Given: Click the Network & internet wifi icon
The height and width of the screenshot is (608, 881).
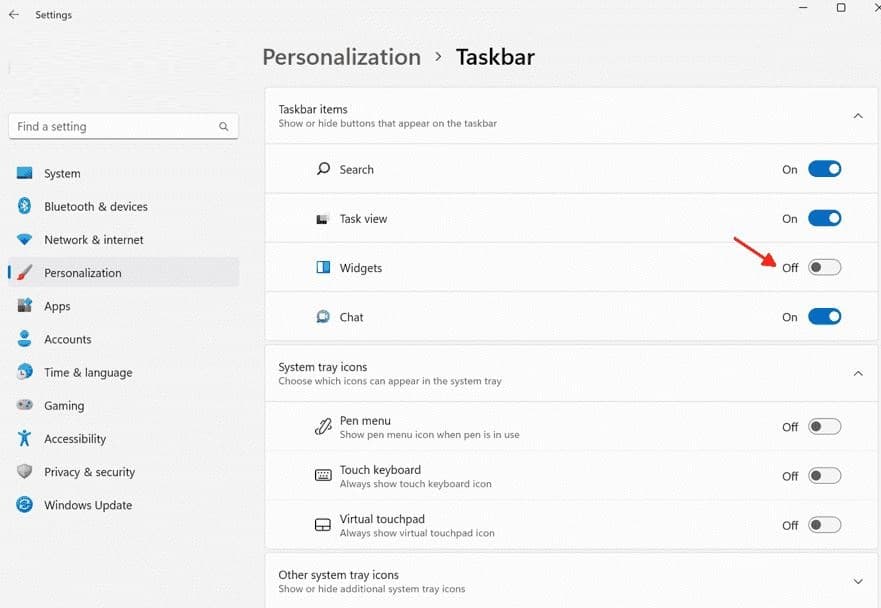Looking at the screenshot, I should pos(25,240).
